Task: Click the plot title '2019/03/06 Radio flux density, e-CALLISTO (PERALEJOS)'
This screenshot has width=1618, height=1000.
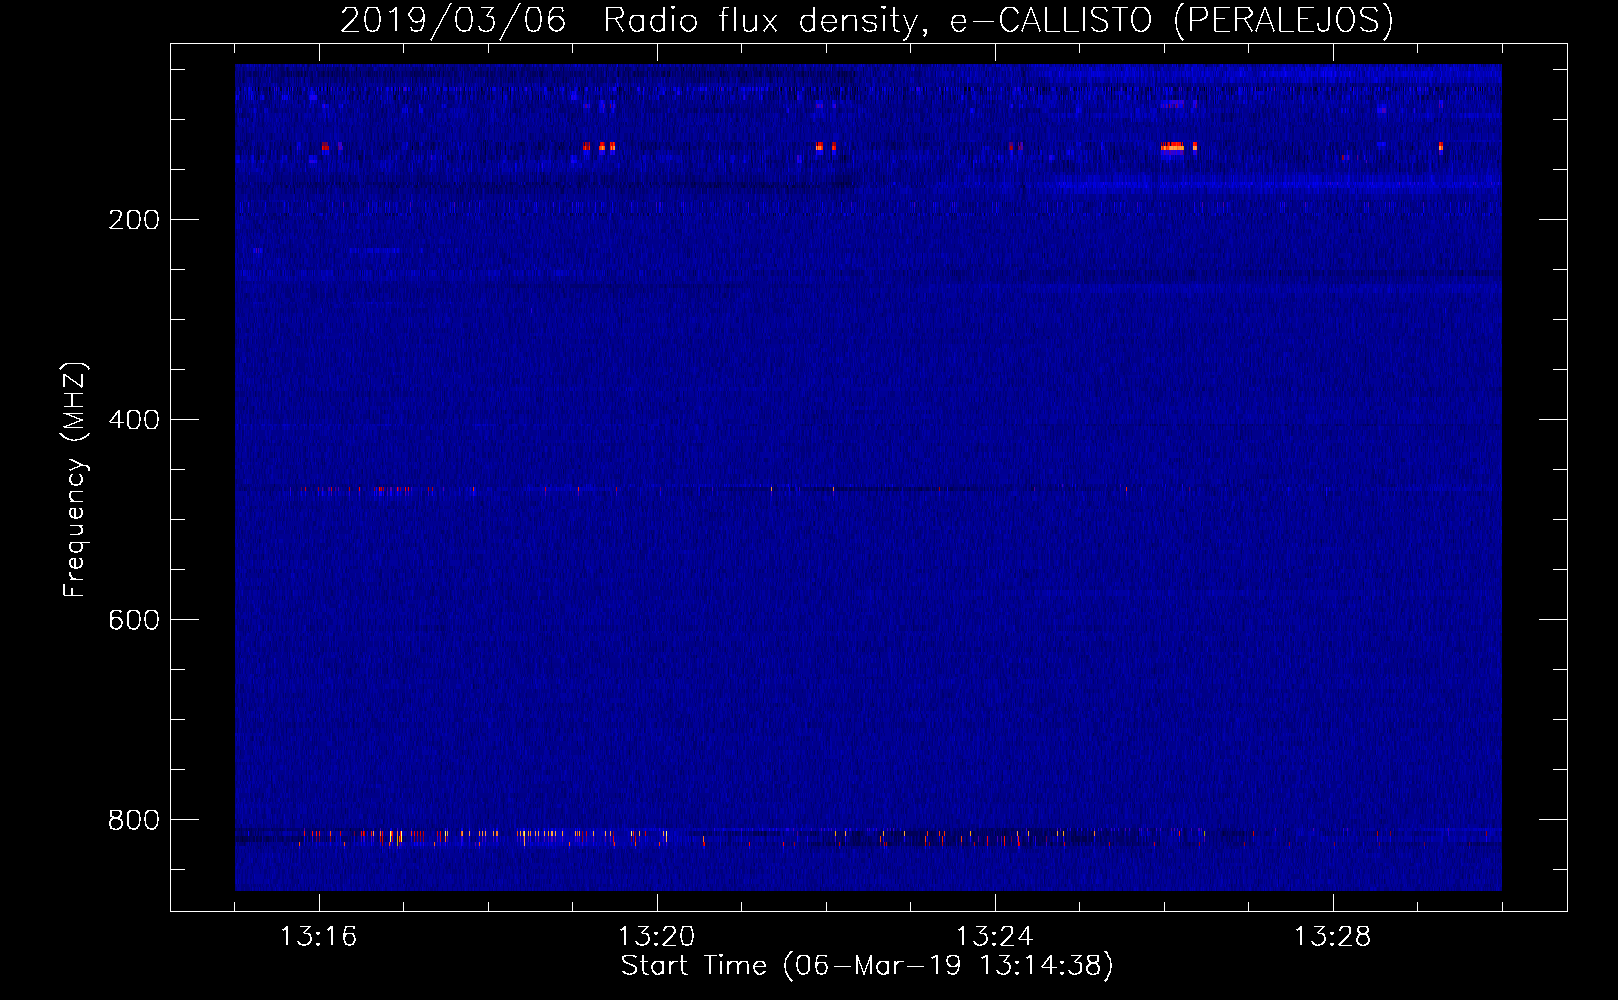Action: pos(866,20)
